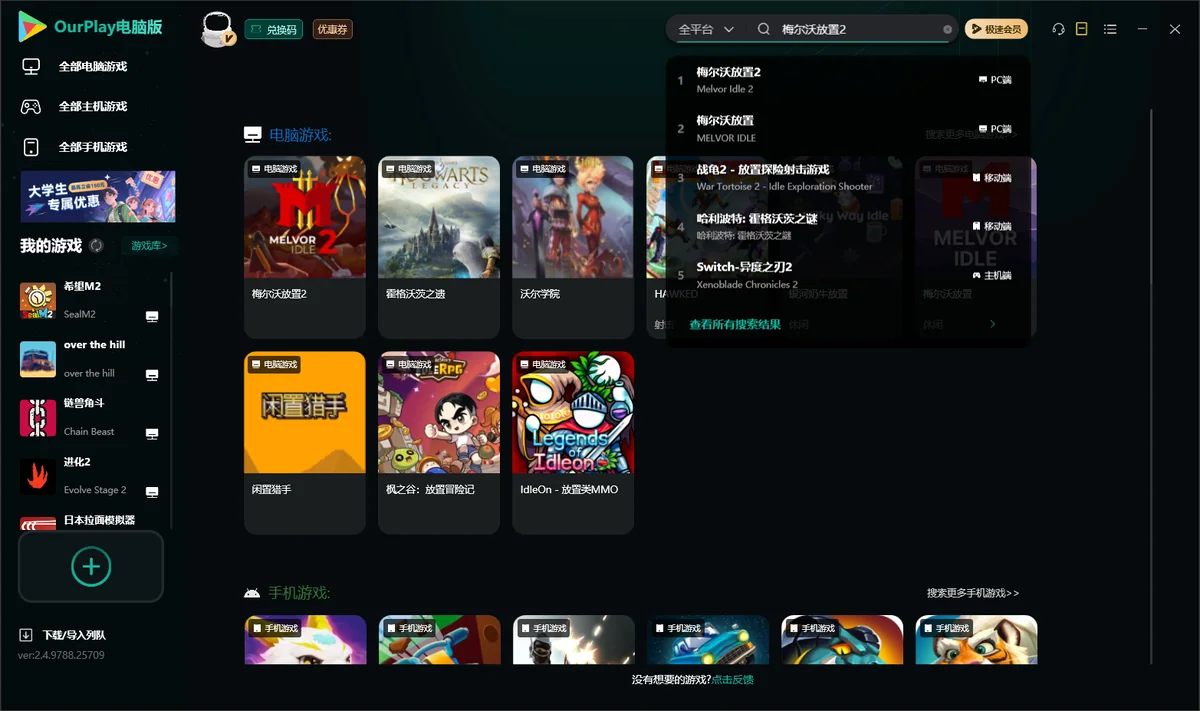The image size is (1200, 711).
Task: Open customer support headset icon
Action: tap(1058, 30)
